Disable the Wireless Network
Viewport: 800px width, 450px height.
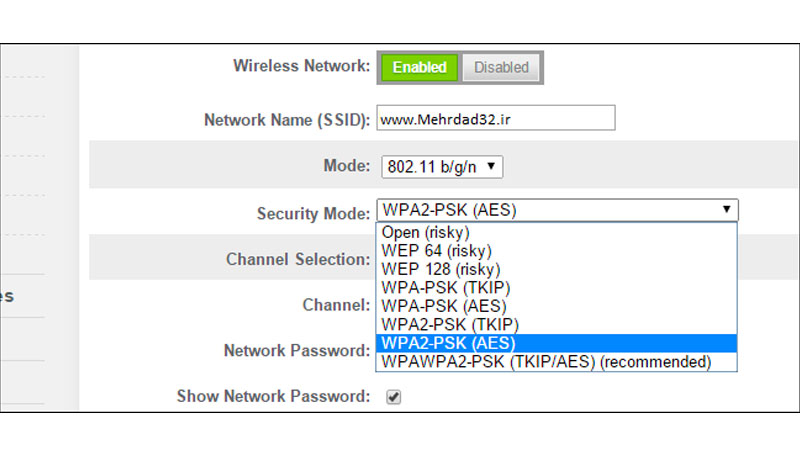click(501, 67)
